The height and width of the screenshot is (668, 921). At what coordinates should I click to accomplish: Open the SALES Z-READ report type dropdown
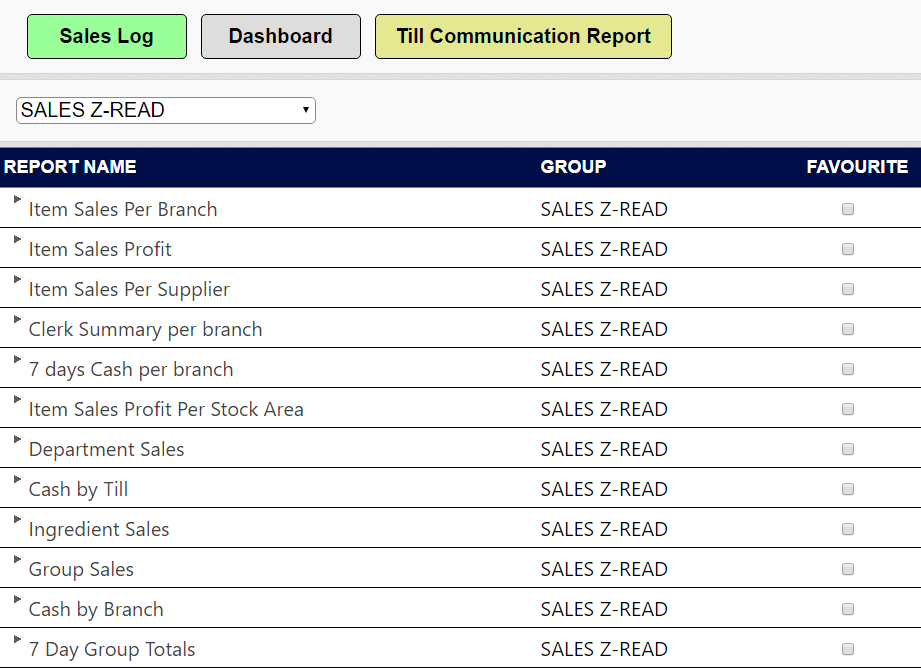(x=165, y=110)
